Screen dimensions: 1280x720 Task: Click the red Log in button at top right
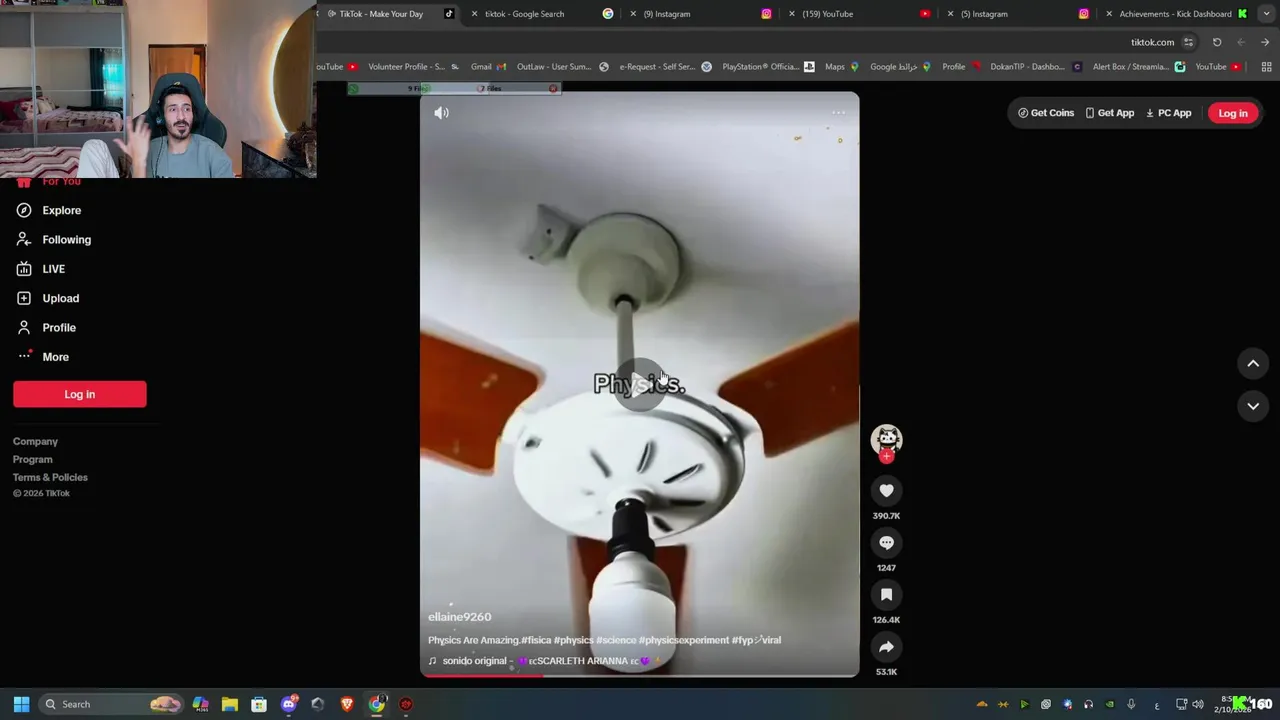tap(1233, 113)
